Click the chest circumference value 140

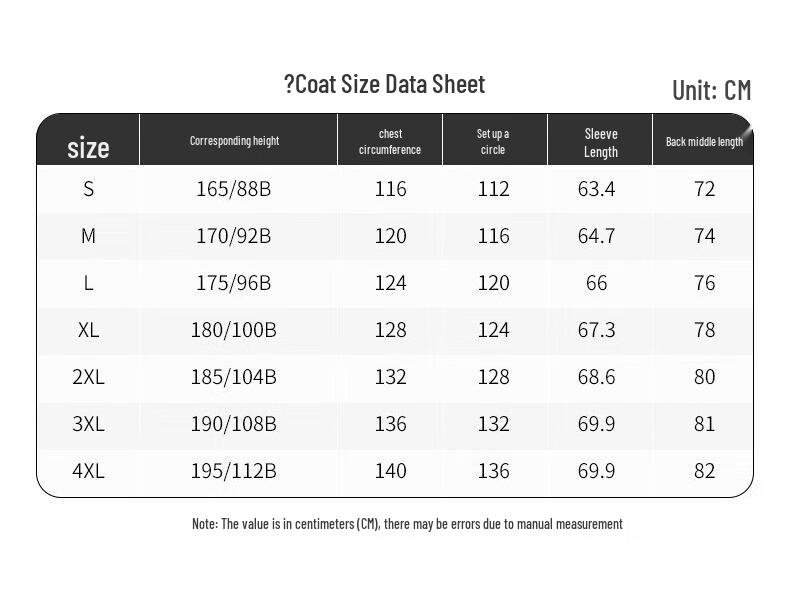(390, 471)
